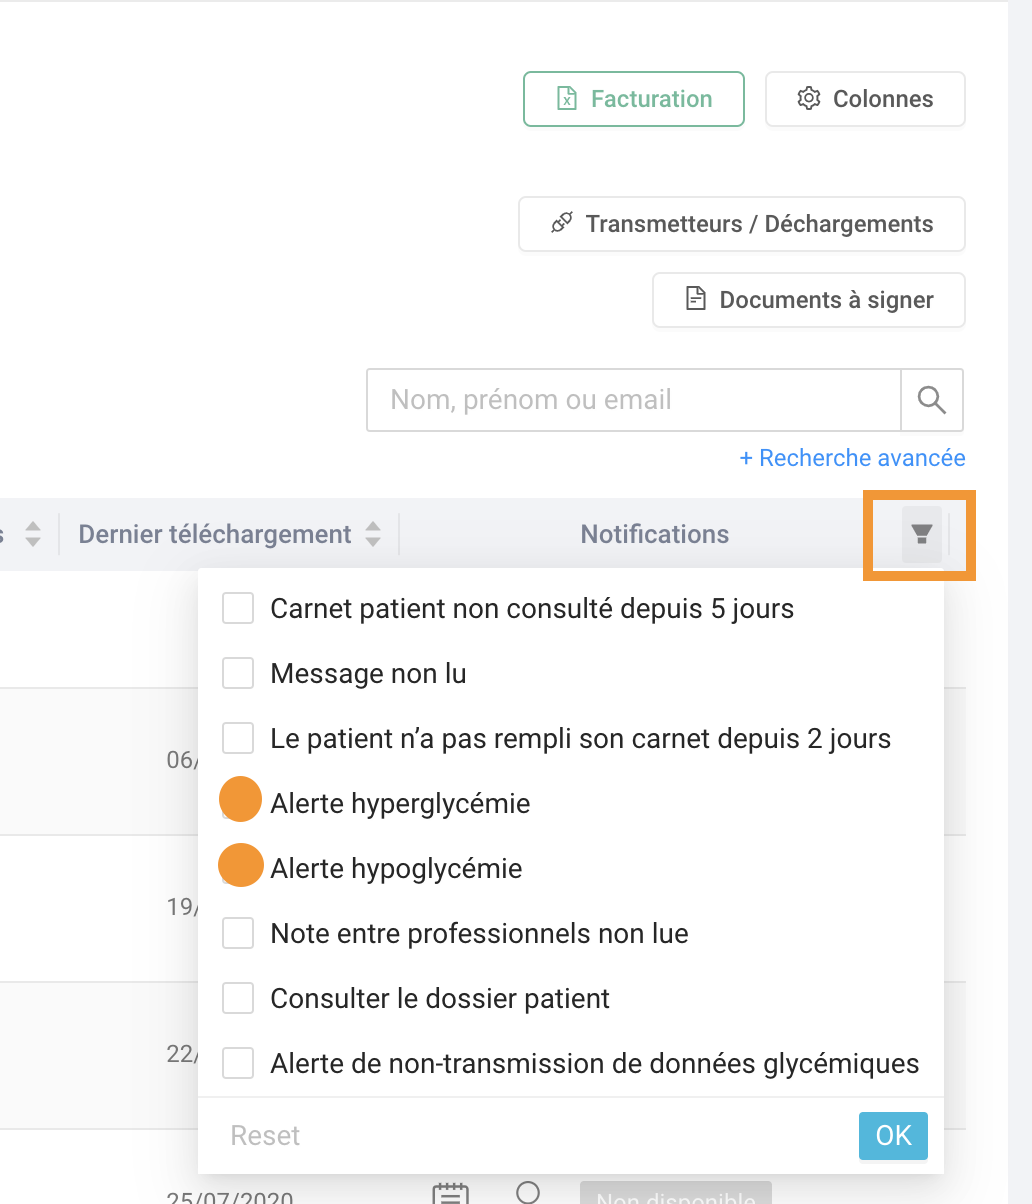This screenshot has height=1204, width=1032.
Task: Toggle Alerte hyperglycémie filter
Action: 238,803
